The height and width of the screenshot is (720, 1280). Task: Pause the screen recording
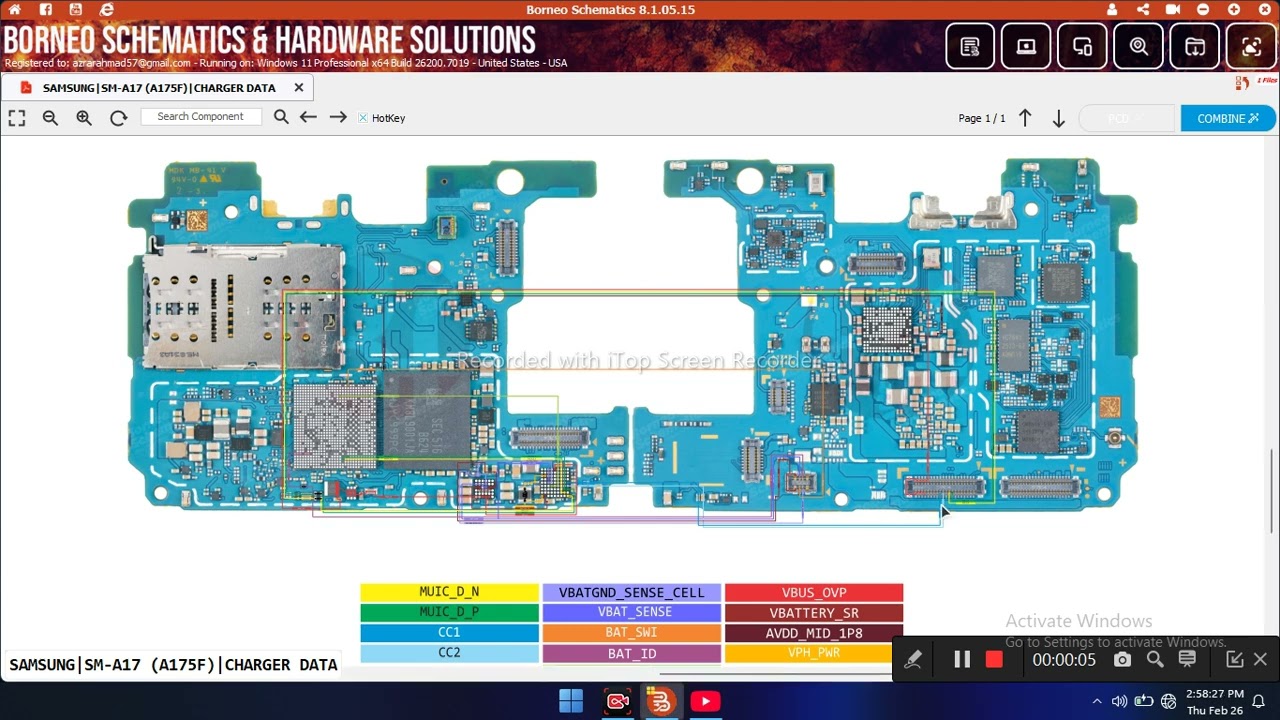[x=961, y=659]
